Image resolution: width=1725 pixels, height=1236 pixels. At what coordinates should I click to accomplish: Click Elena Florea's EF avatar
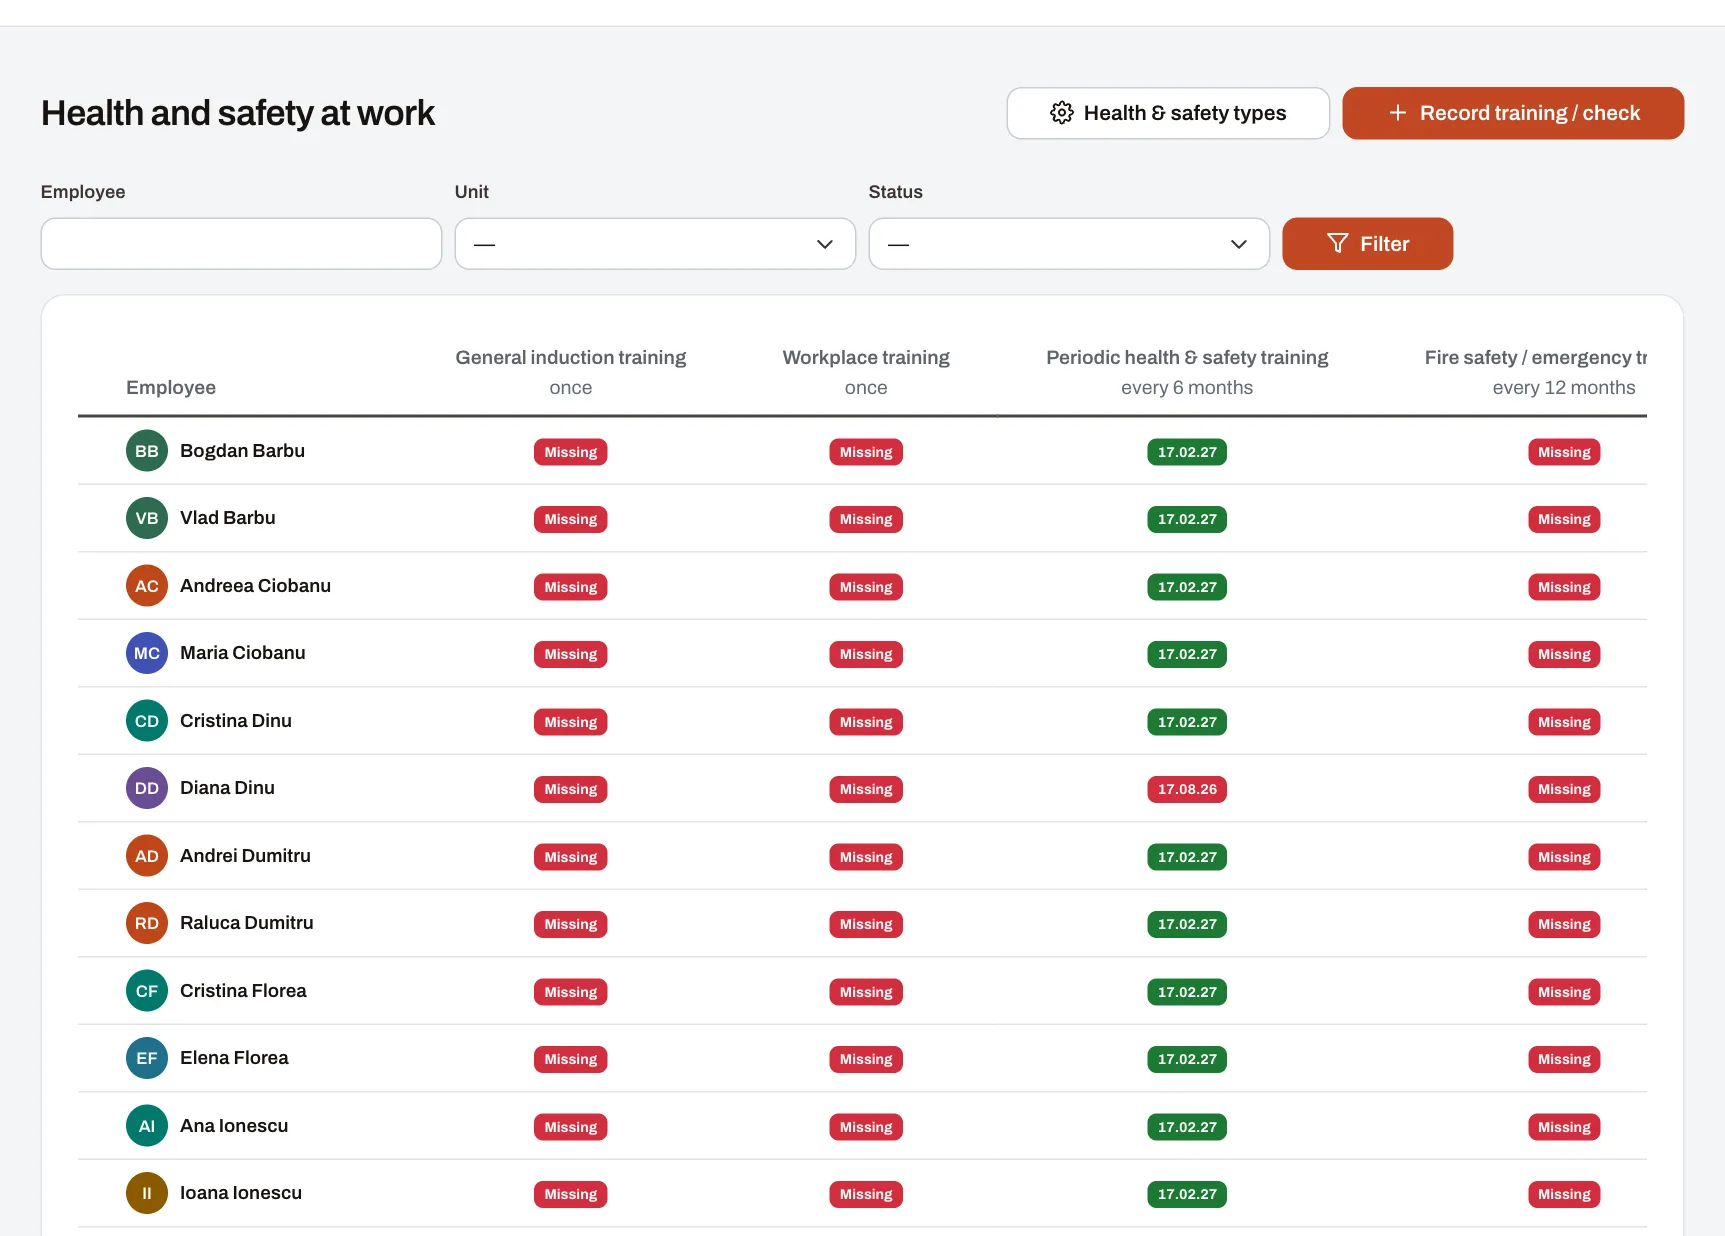click(147, 1058)
